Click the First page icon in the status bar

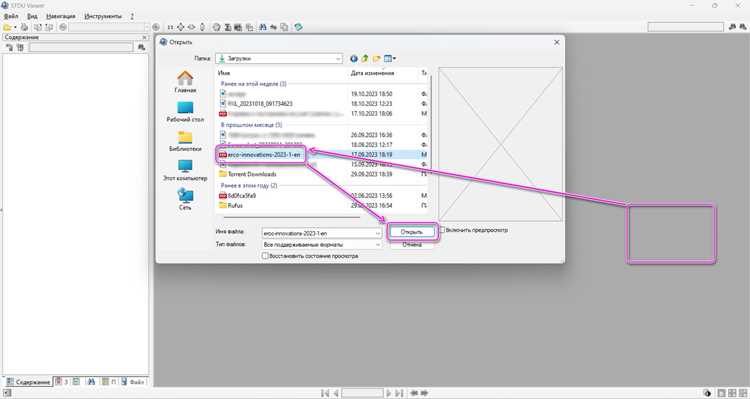click(x=325, y=393)
